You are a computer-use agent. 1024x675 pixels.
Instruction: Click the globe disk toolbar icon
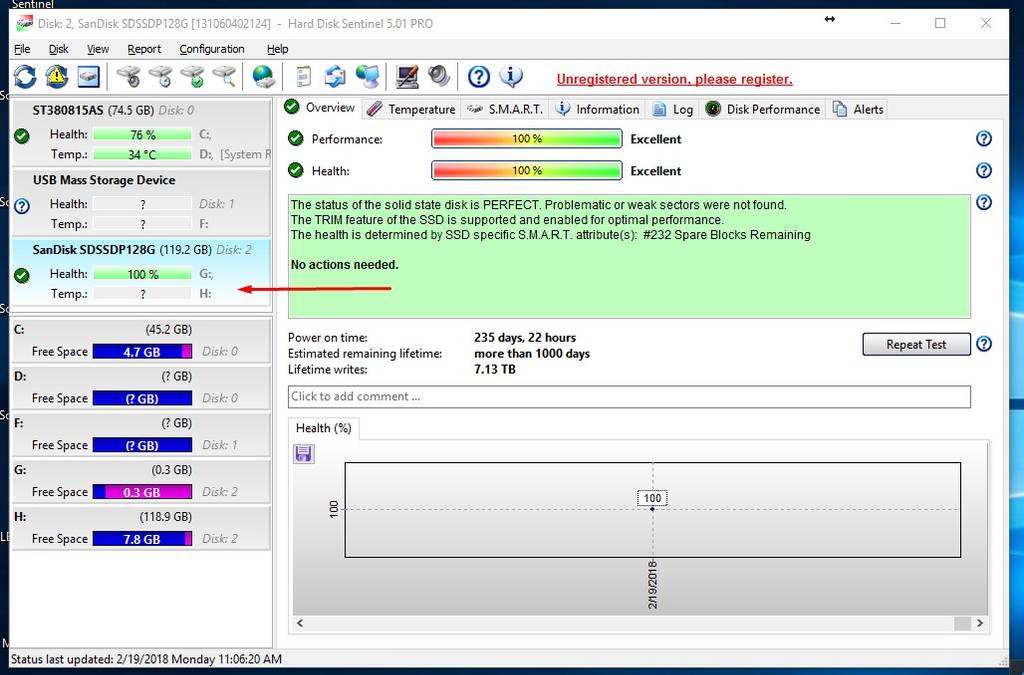click(264, 77)
